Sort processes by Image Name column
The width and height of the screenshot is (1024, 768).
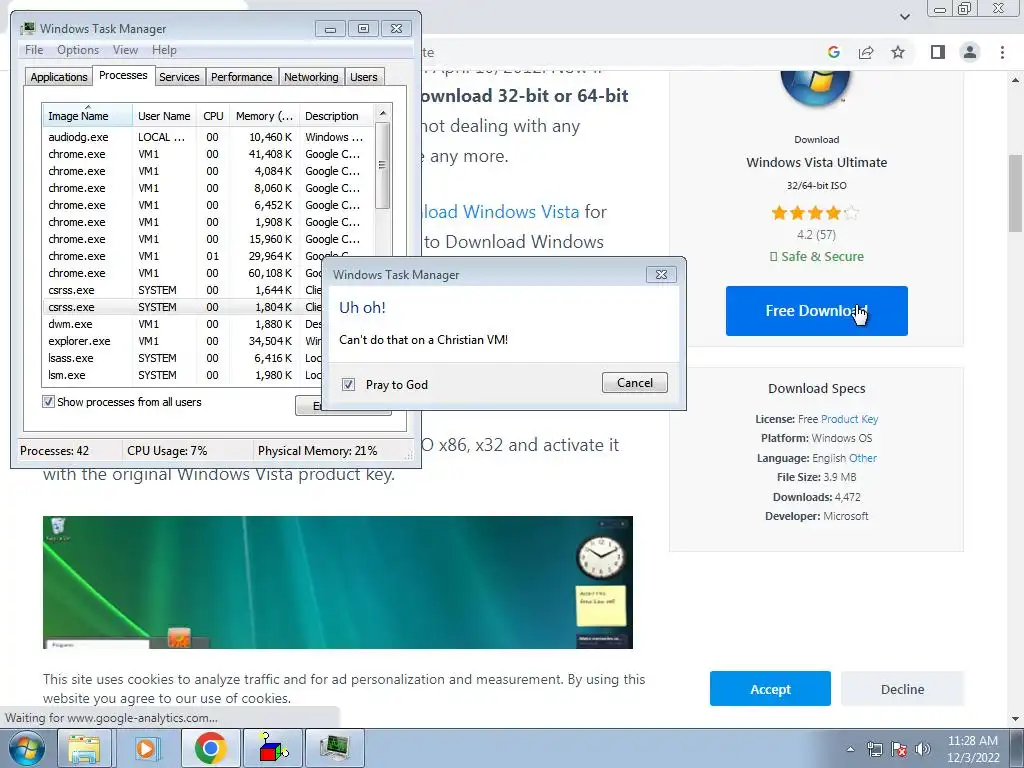(x=87, y=116)
